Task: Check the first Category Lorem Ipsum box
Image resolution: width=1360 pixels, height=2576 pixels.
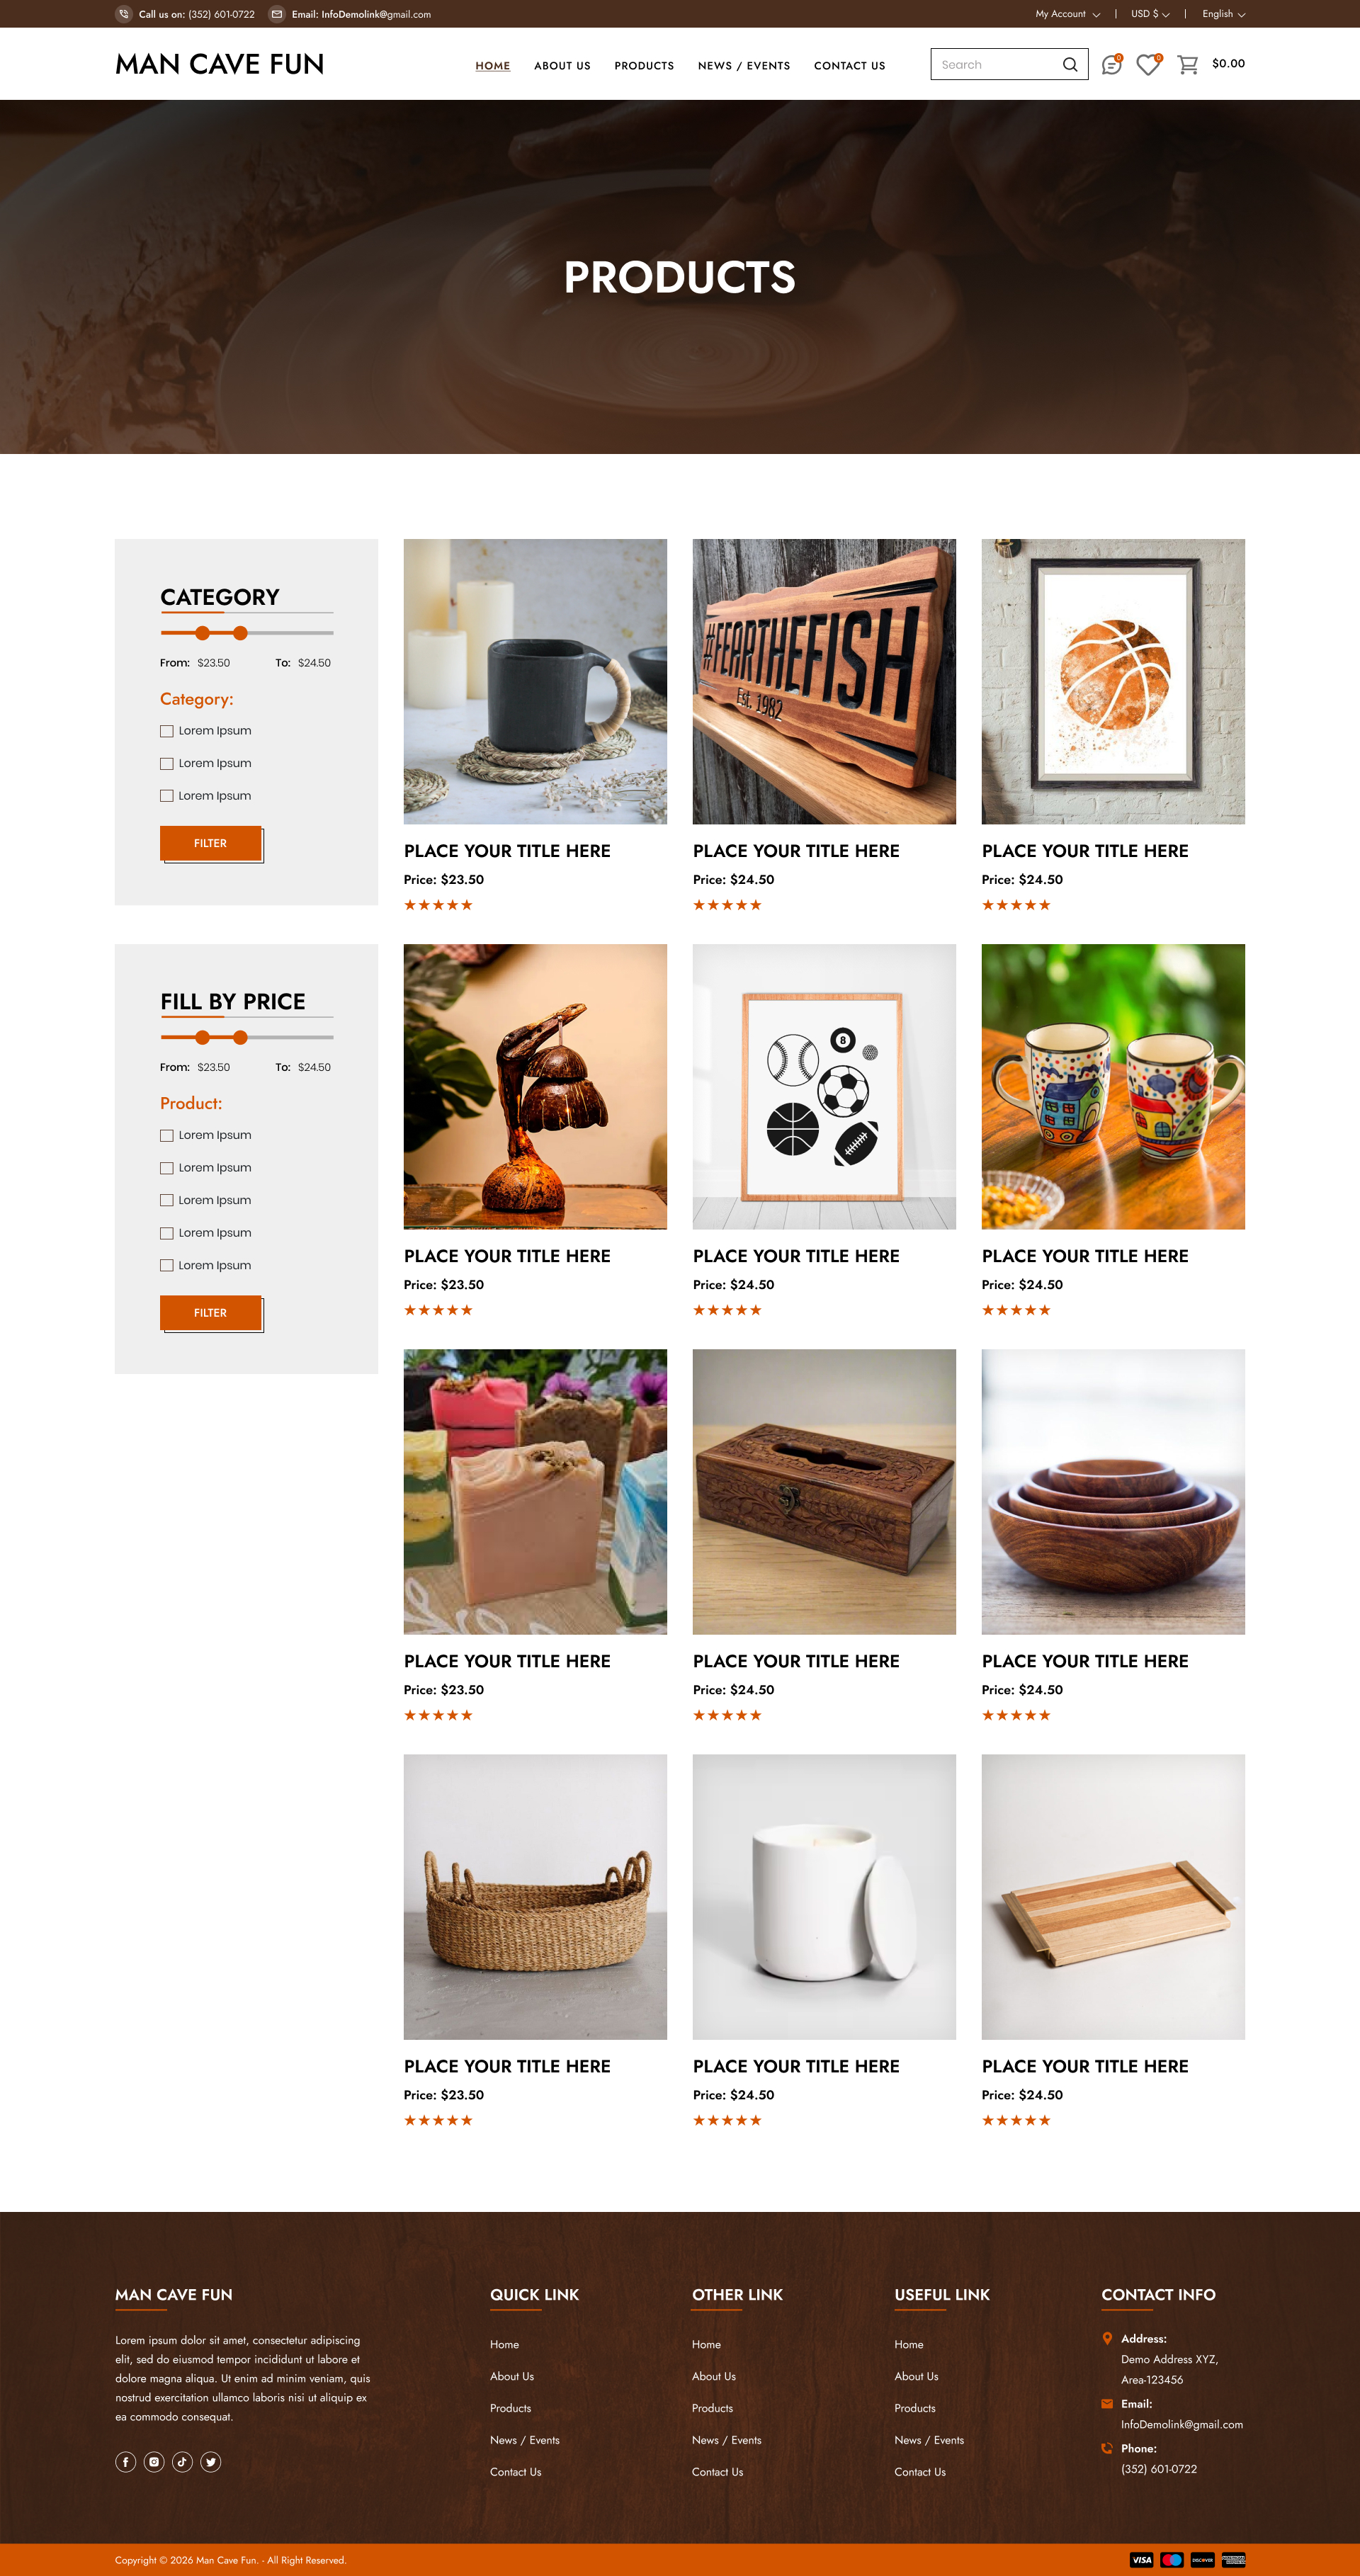Action: (x=167, y=731)
